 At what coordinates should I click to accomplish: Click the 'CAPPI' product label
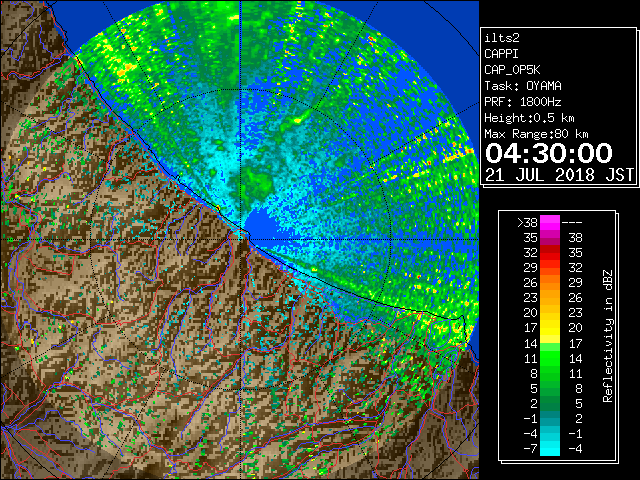click(501, 54)
